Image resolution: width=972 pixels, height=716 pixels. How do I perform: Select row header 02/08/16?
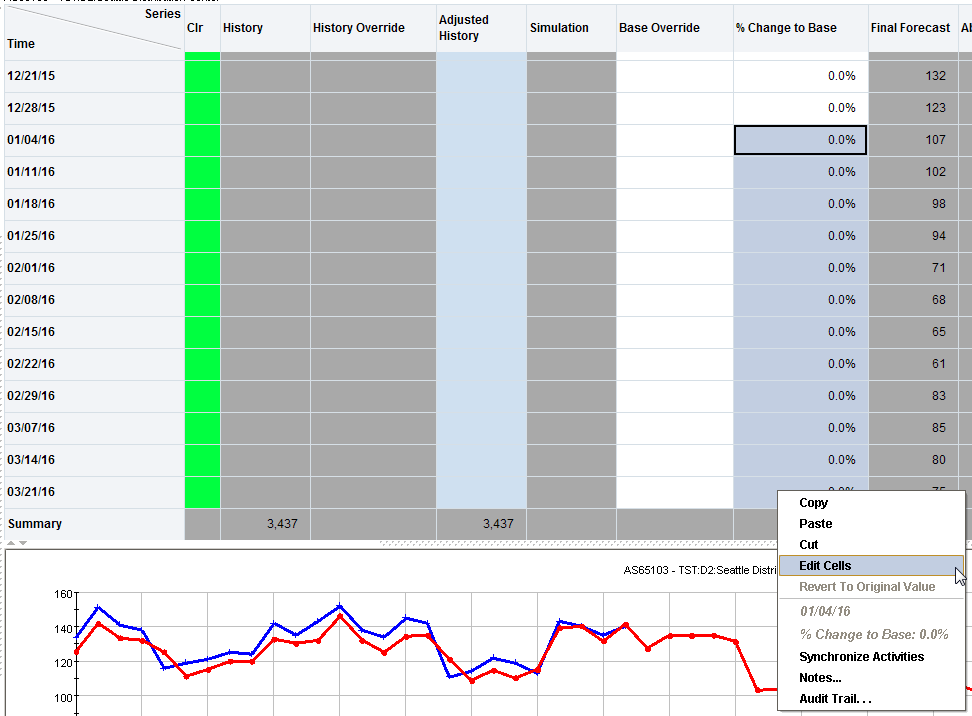pos(94,300)
